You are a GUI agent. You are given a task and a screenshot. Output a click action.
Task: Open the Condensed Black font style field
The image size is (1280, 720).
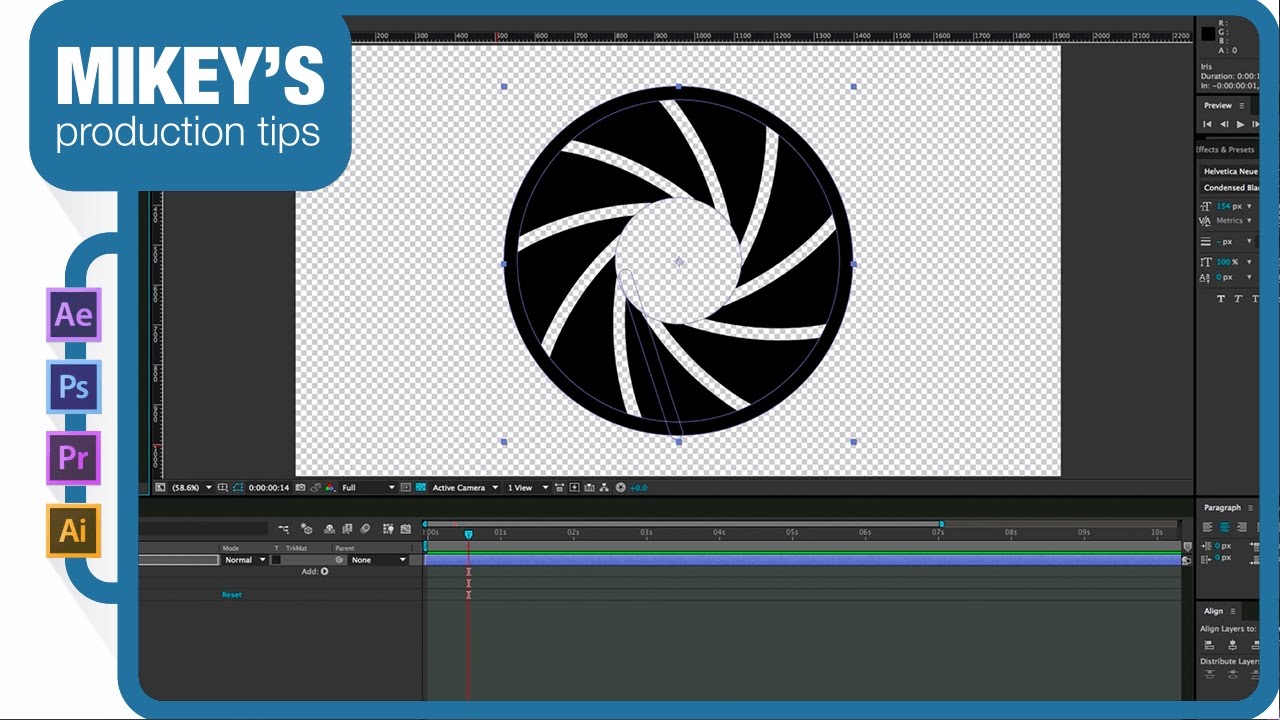[x=1229, y=188]
